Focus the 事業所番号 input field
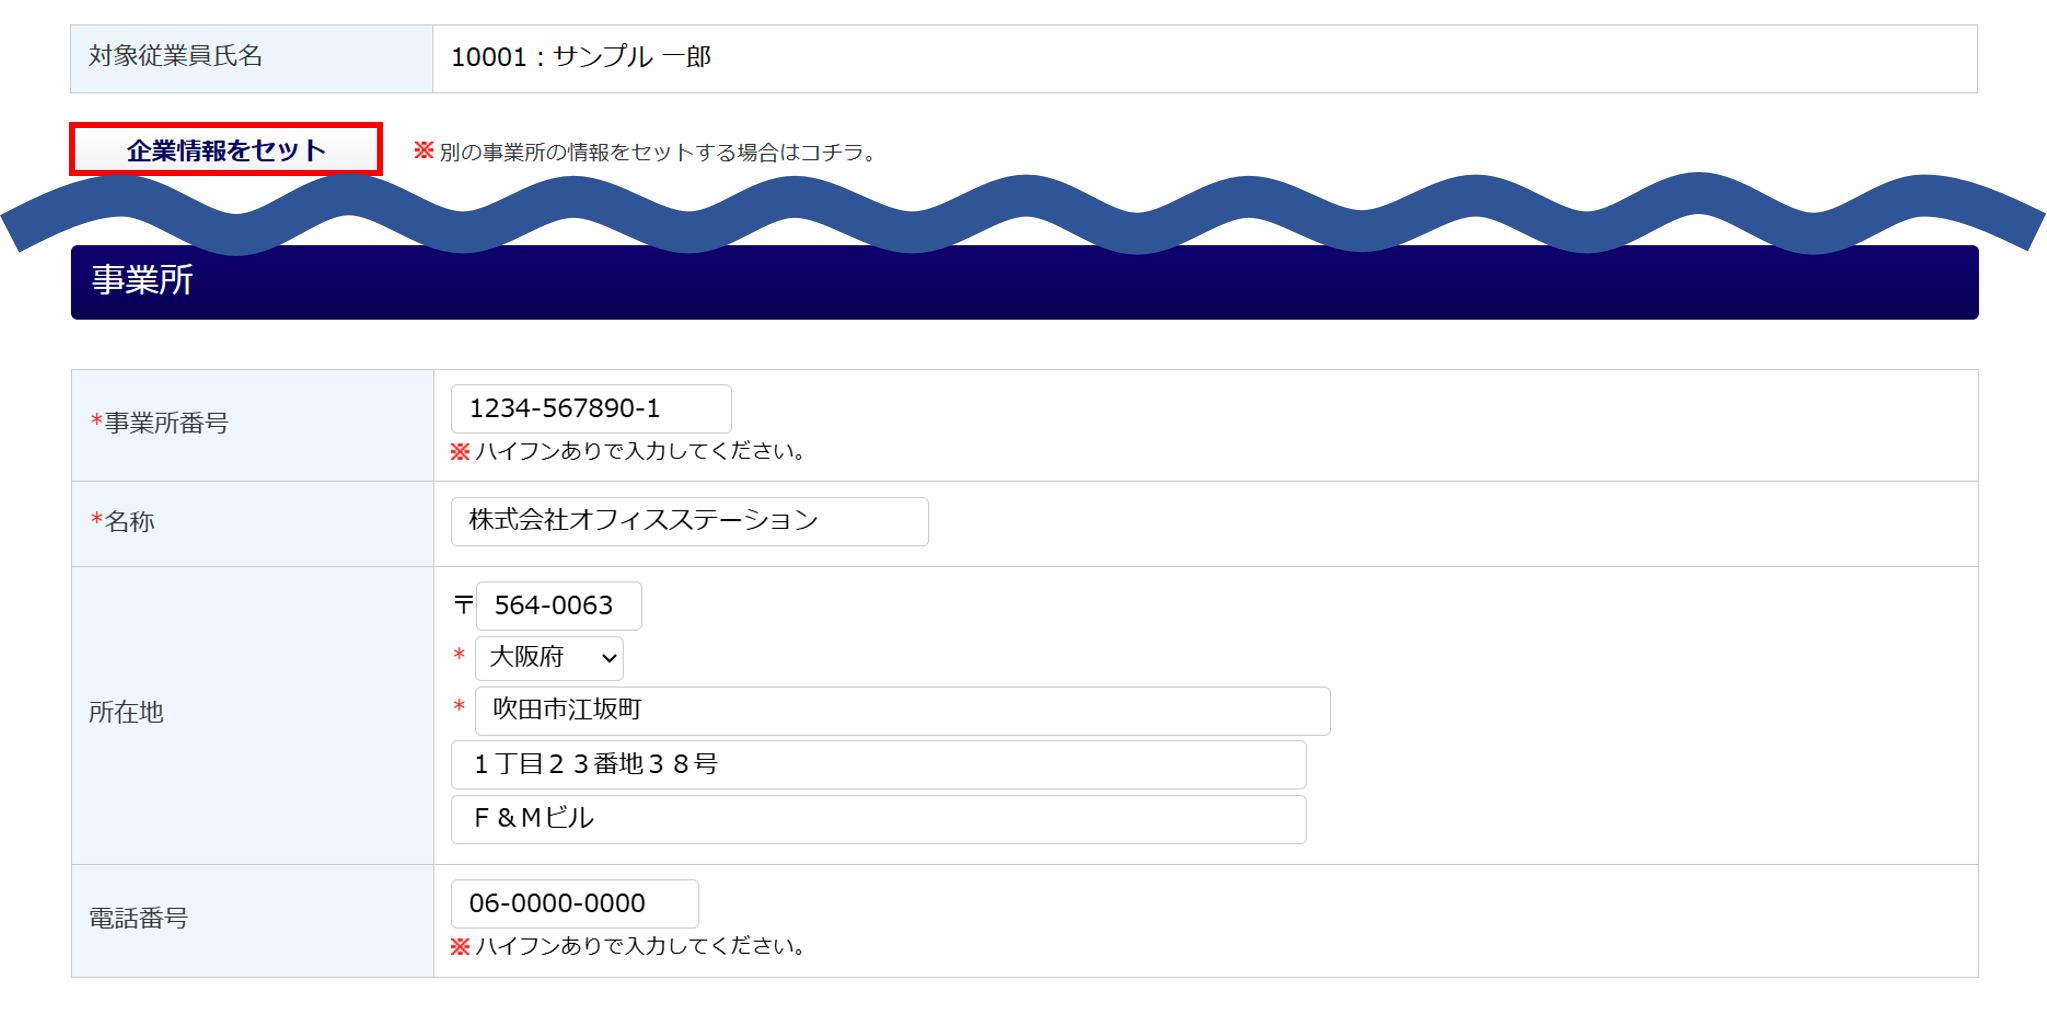Viewport: 2047px width, 1014px height. coord(590,409)
